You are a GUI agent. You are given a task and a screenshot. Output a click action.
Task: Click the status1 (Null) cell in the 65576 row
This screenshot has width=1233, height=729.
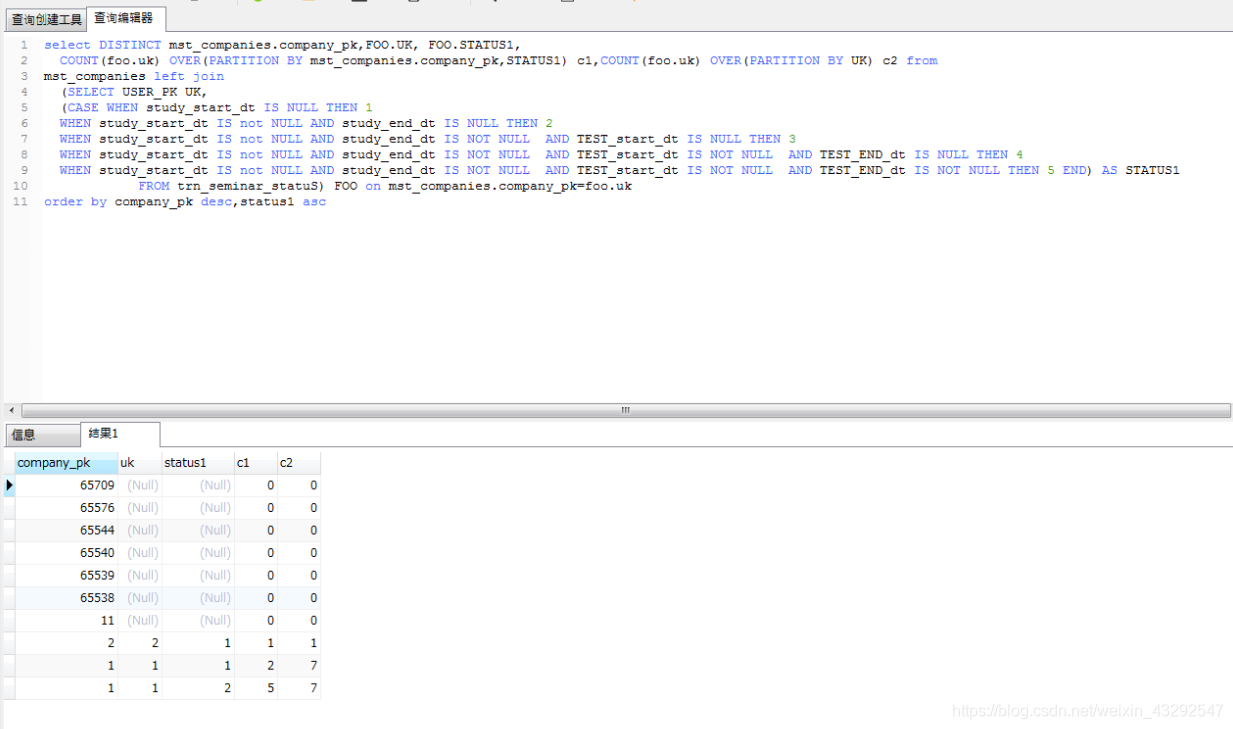coord(198,508)
